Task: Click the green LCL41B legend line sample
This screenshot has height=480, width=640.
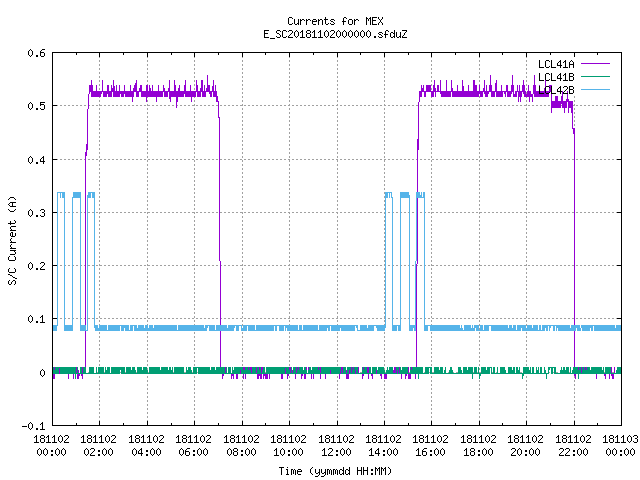Action: pyautogui.click(x=595, y=76)
